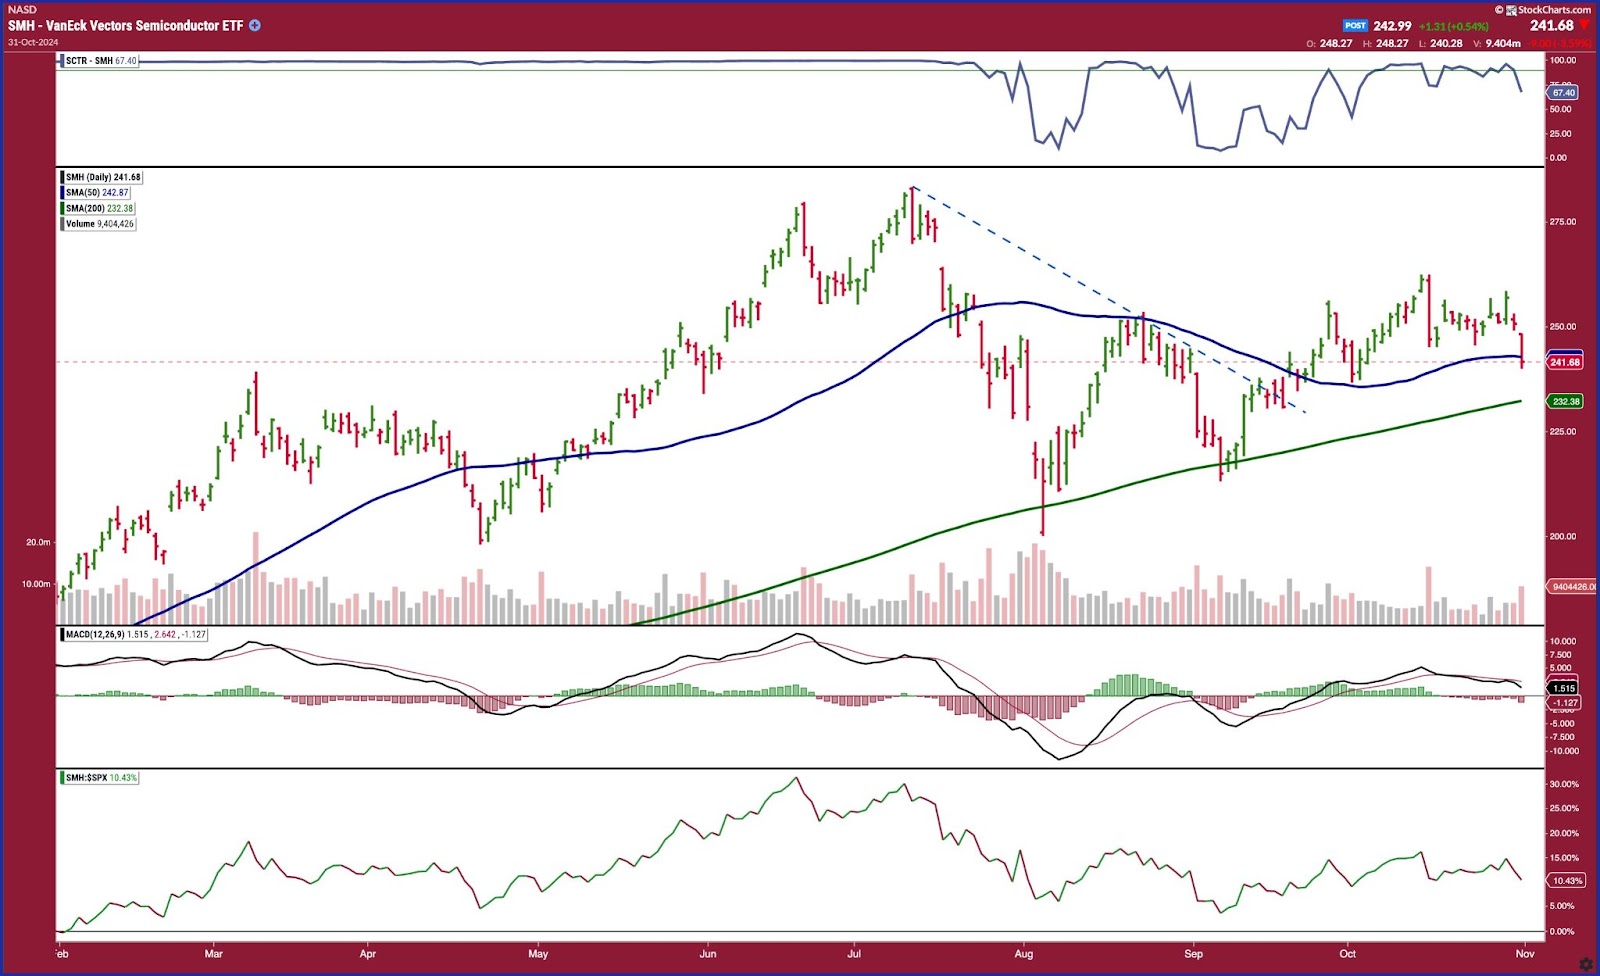Click the Mar label on the time axis
Screen dimensions: 1600x976
click(214, 953)
